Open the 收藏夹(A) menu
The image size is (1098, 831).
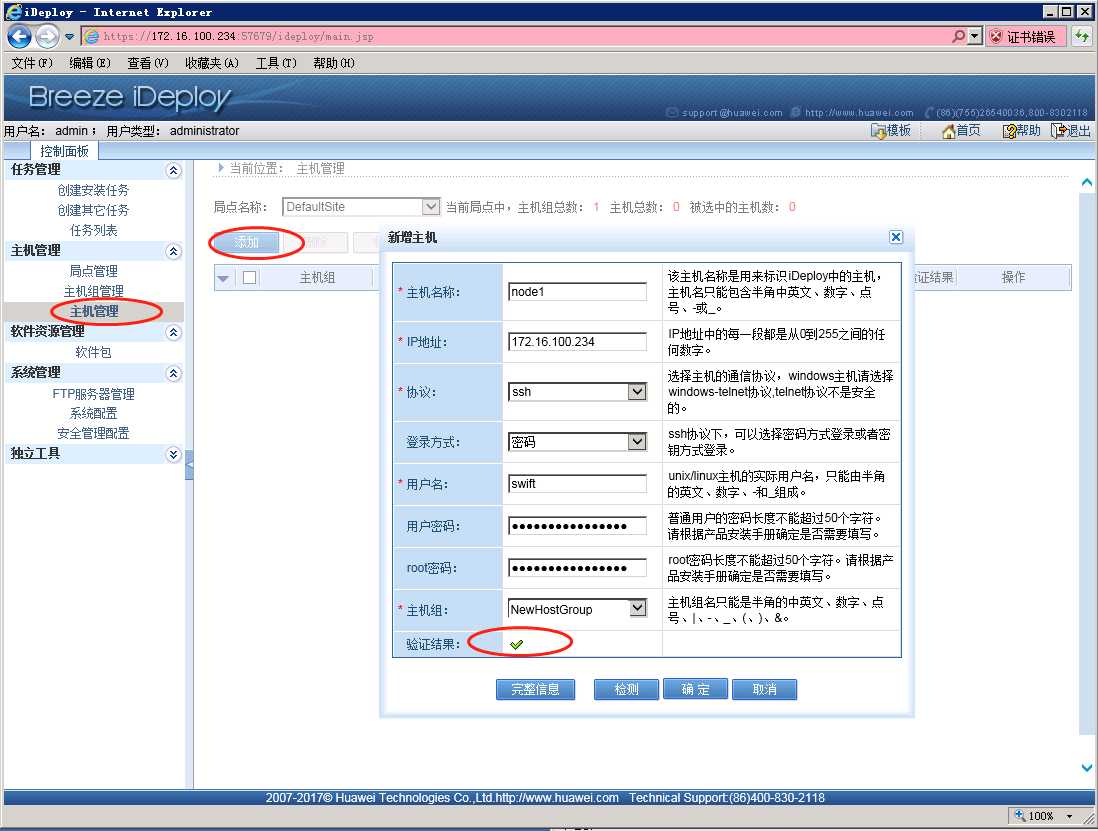[211, 63]
